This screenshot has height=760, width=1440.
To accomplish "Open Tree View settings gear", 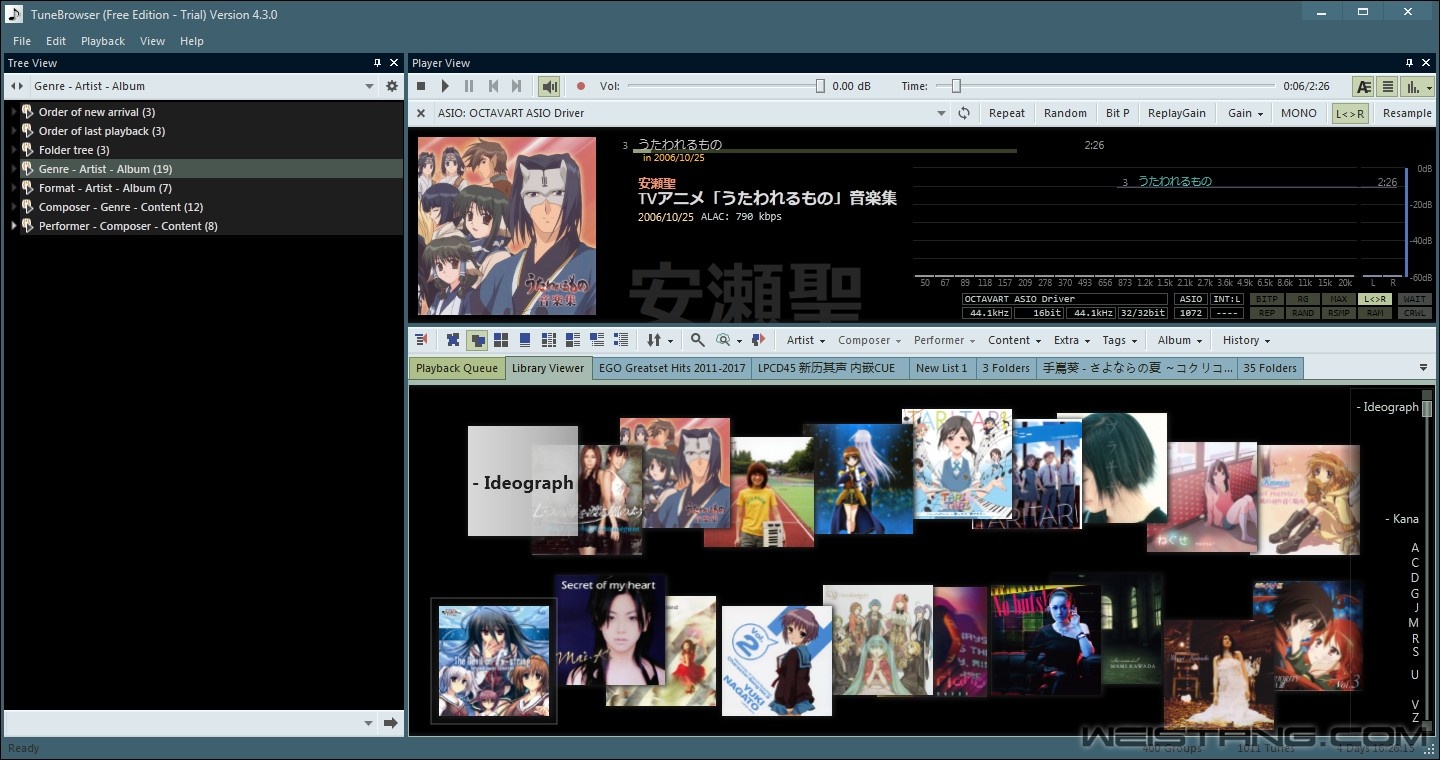I will (392, 86).
